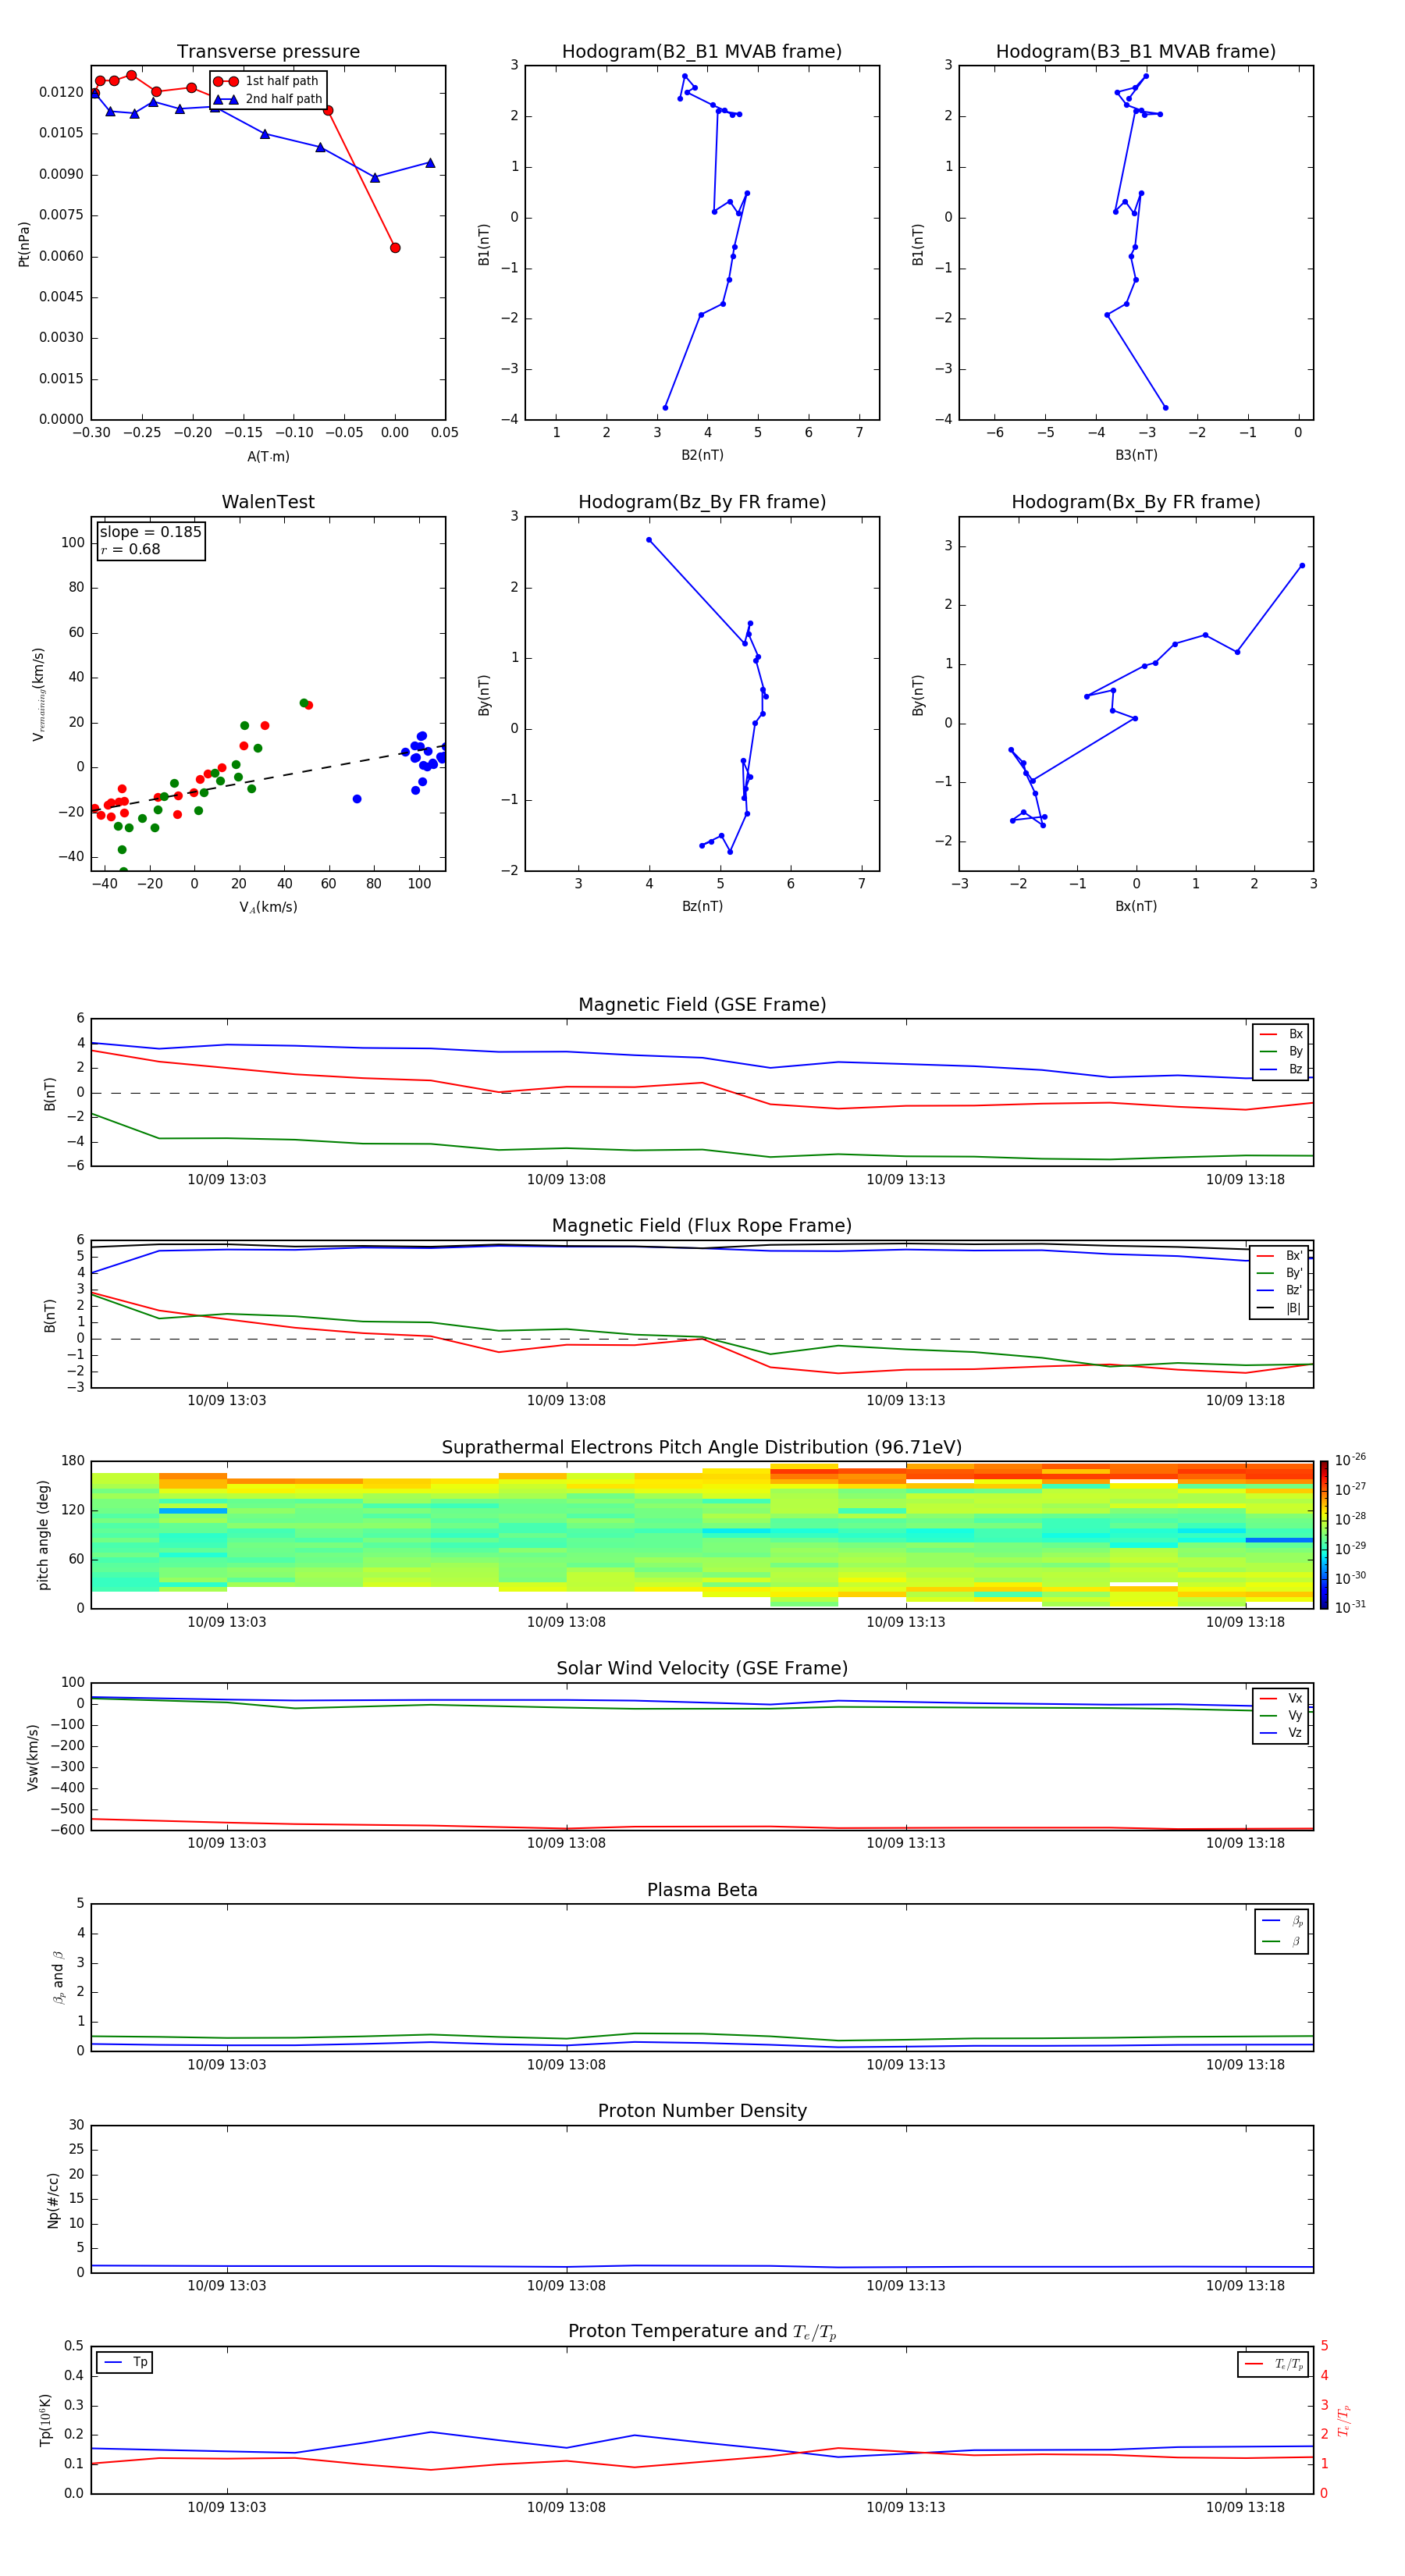Click the "Hodogram(Bz_By FR frame)" title

coord(702,502)
